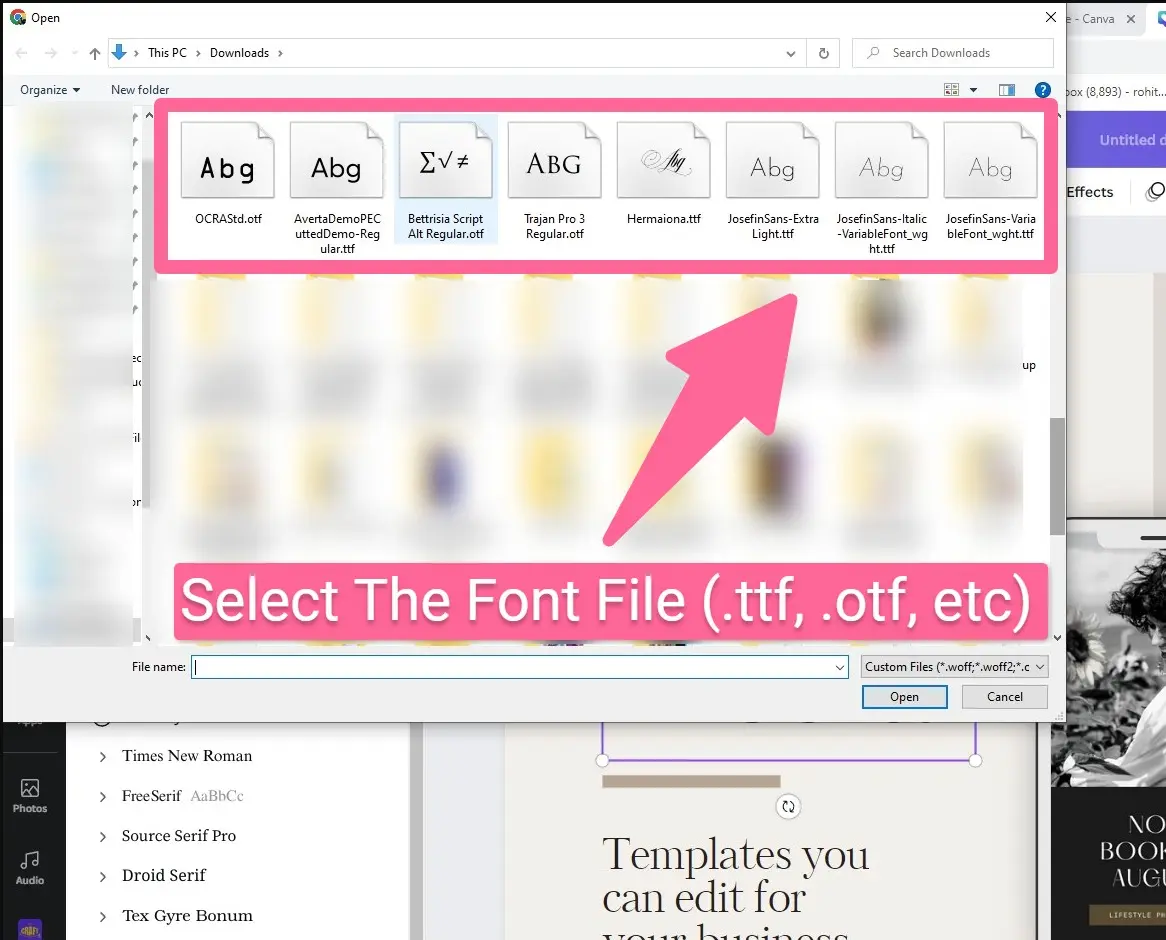Expand the address bar history dropdown
Screen dimensions: 1166x940
[790, 54]
